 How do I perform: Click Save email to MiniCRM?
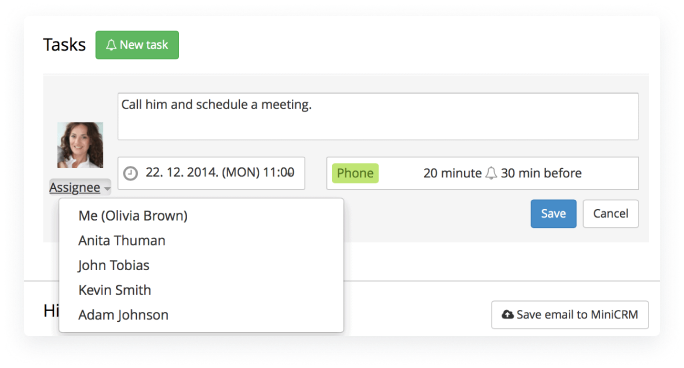click(570, 314)
